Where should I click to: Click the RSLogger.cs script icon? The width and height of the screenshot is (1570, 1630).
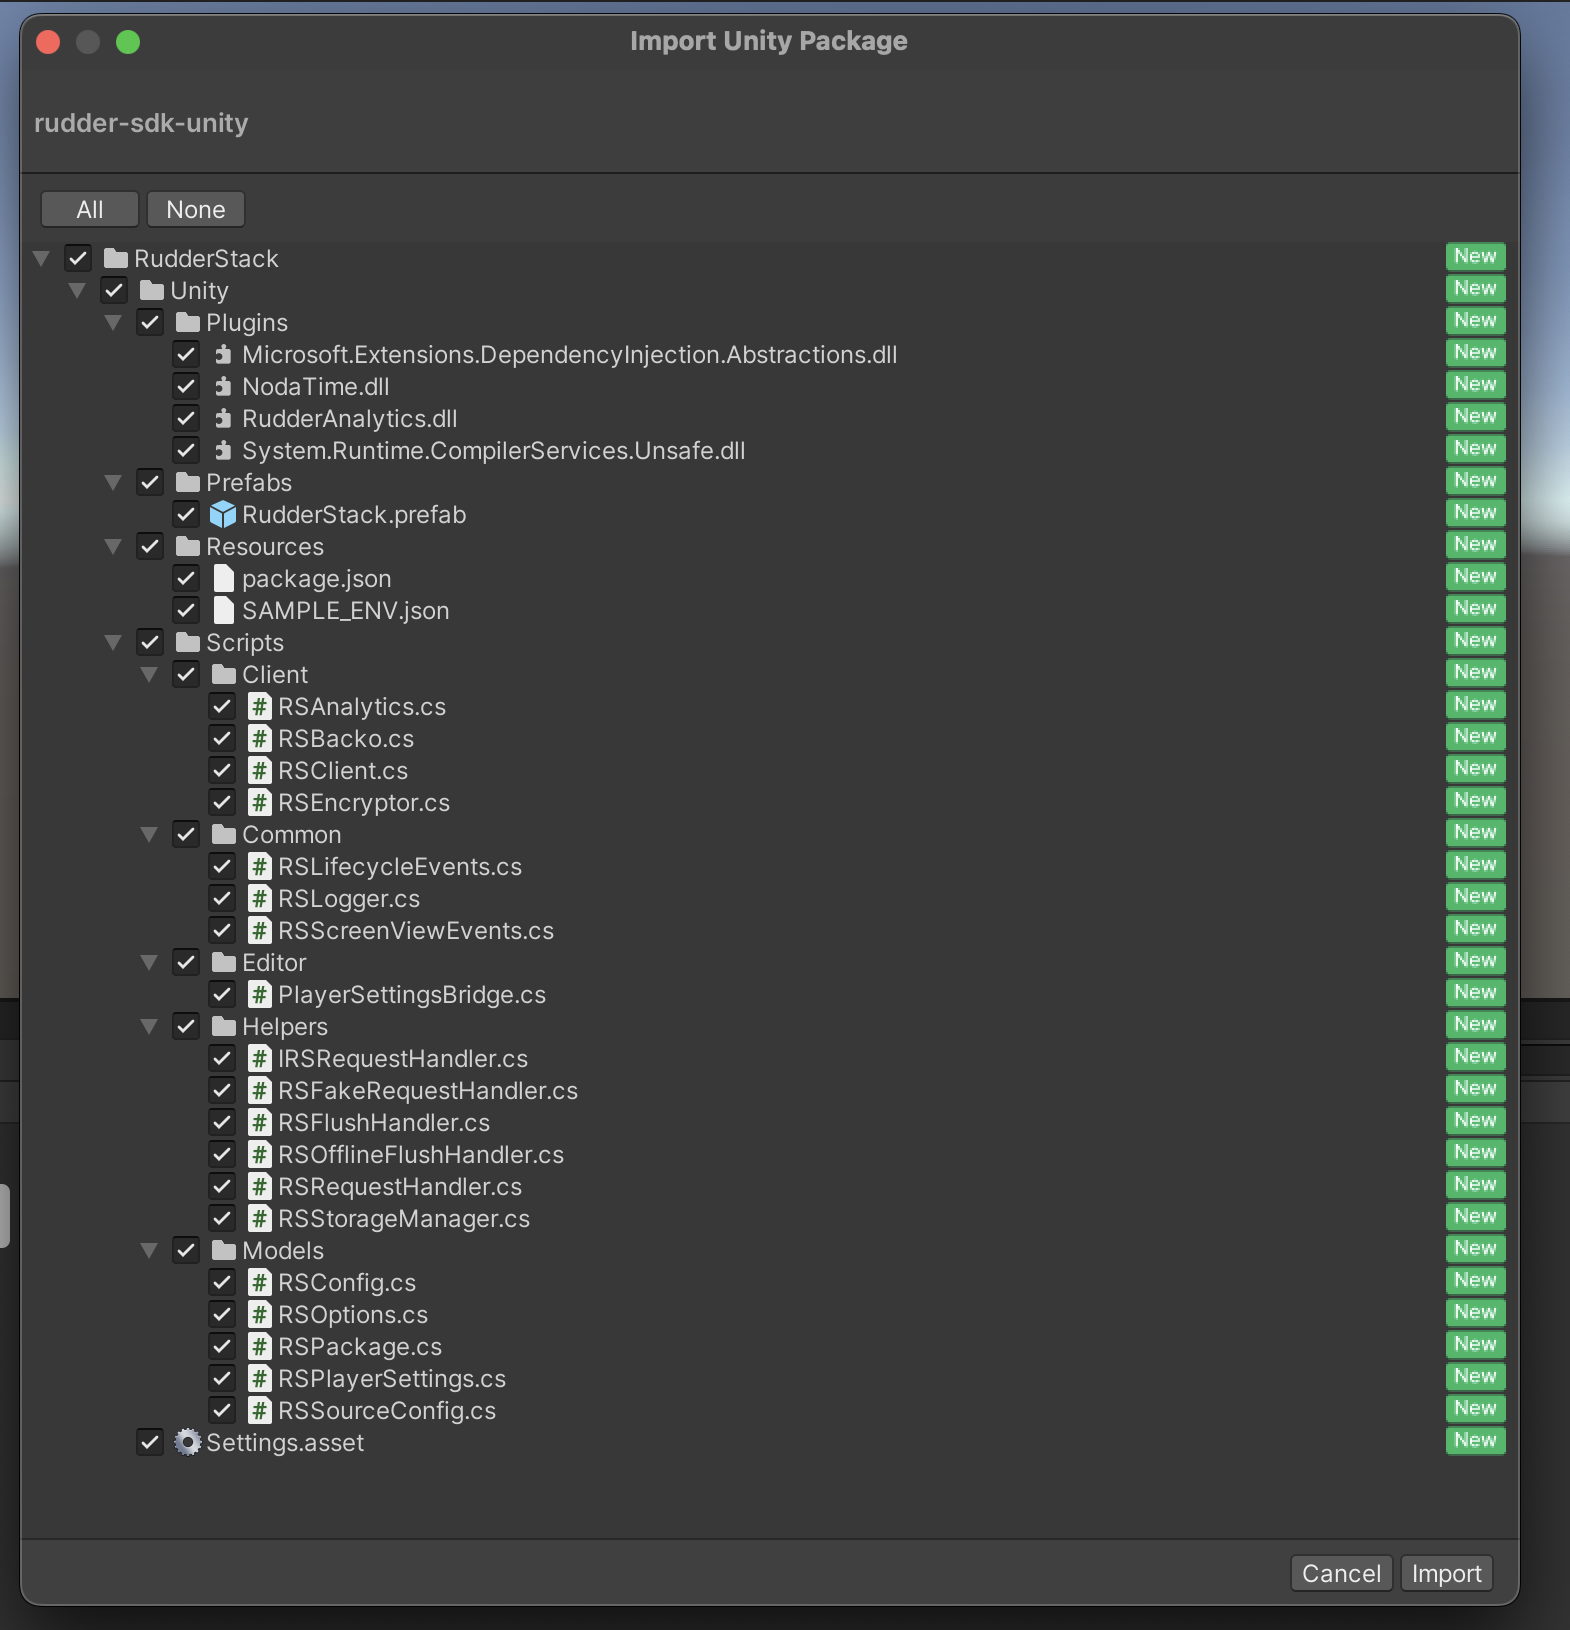pos(260,899)
